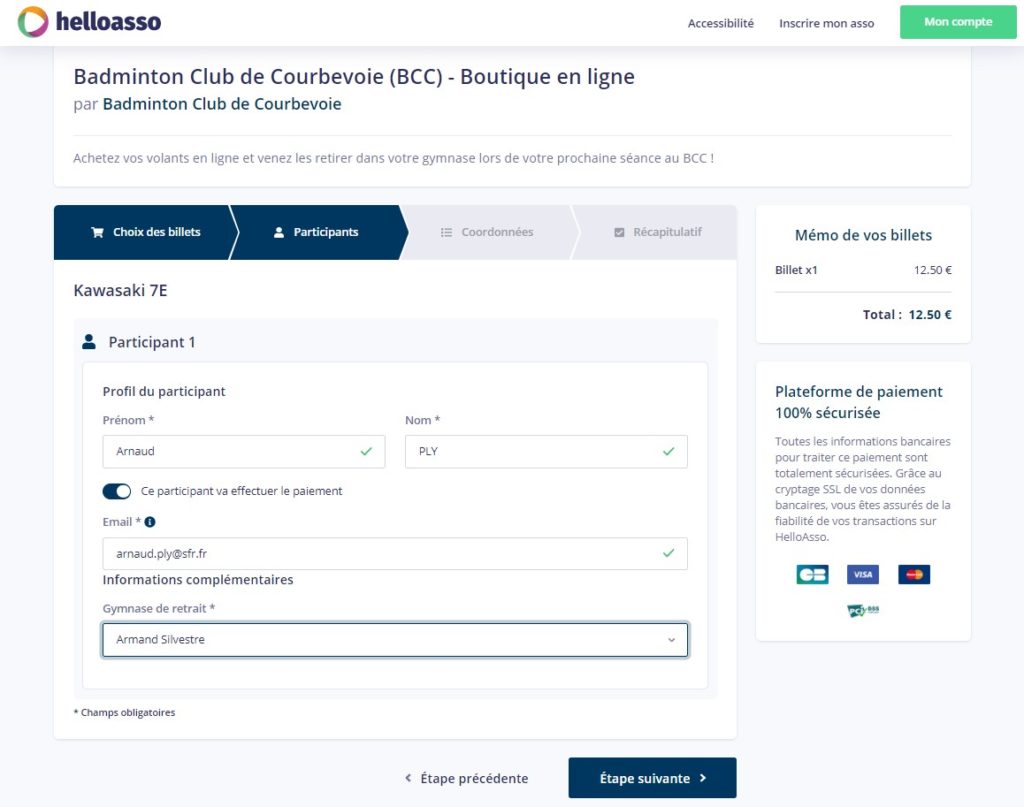The image size is (1024, 807).
Task: Go to the Choix des billets step
Action: tap(145, 232)
